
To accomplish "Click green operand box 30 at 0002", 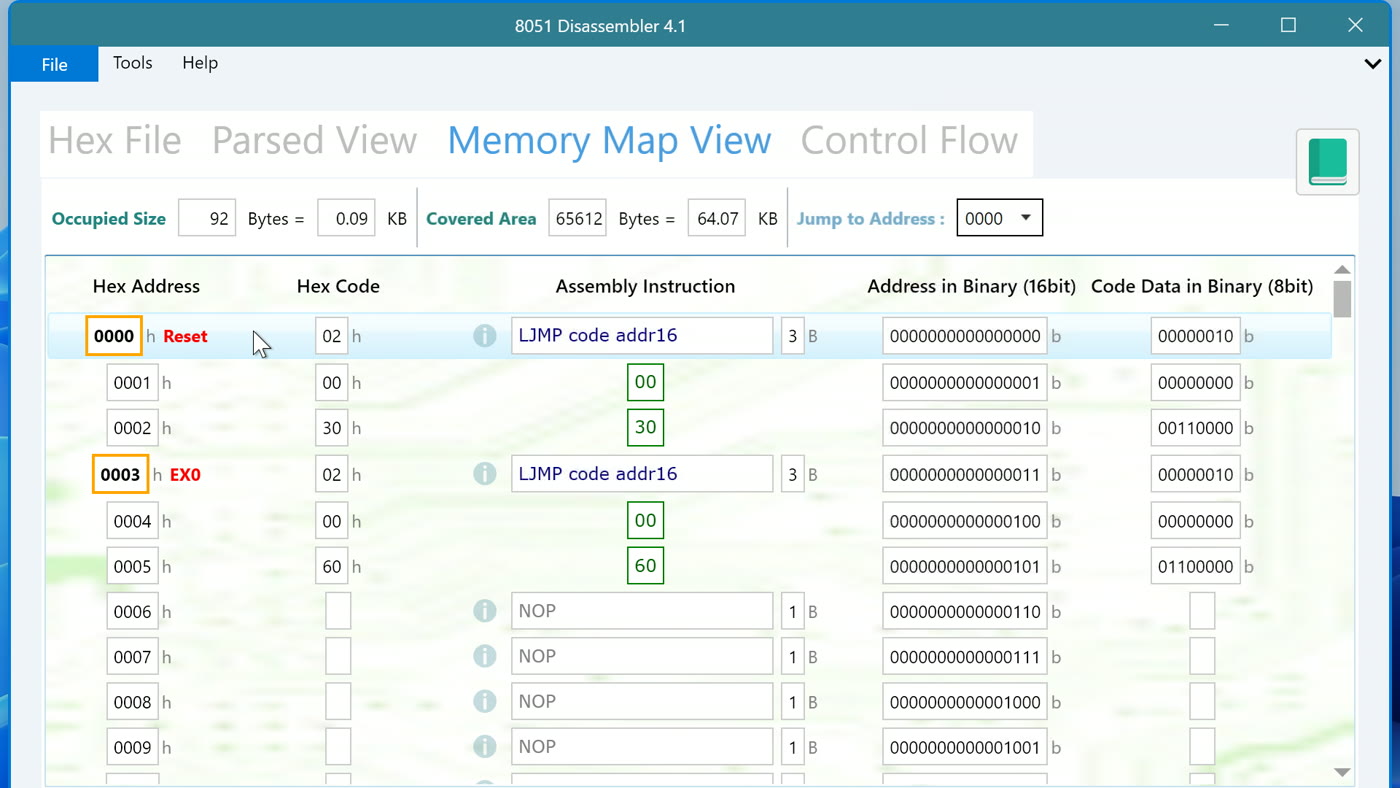I will click(646, 428).
